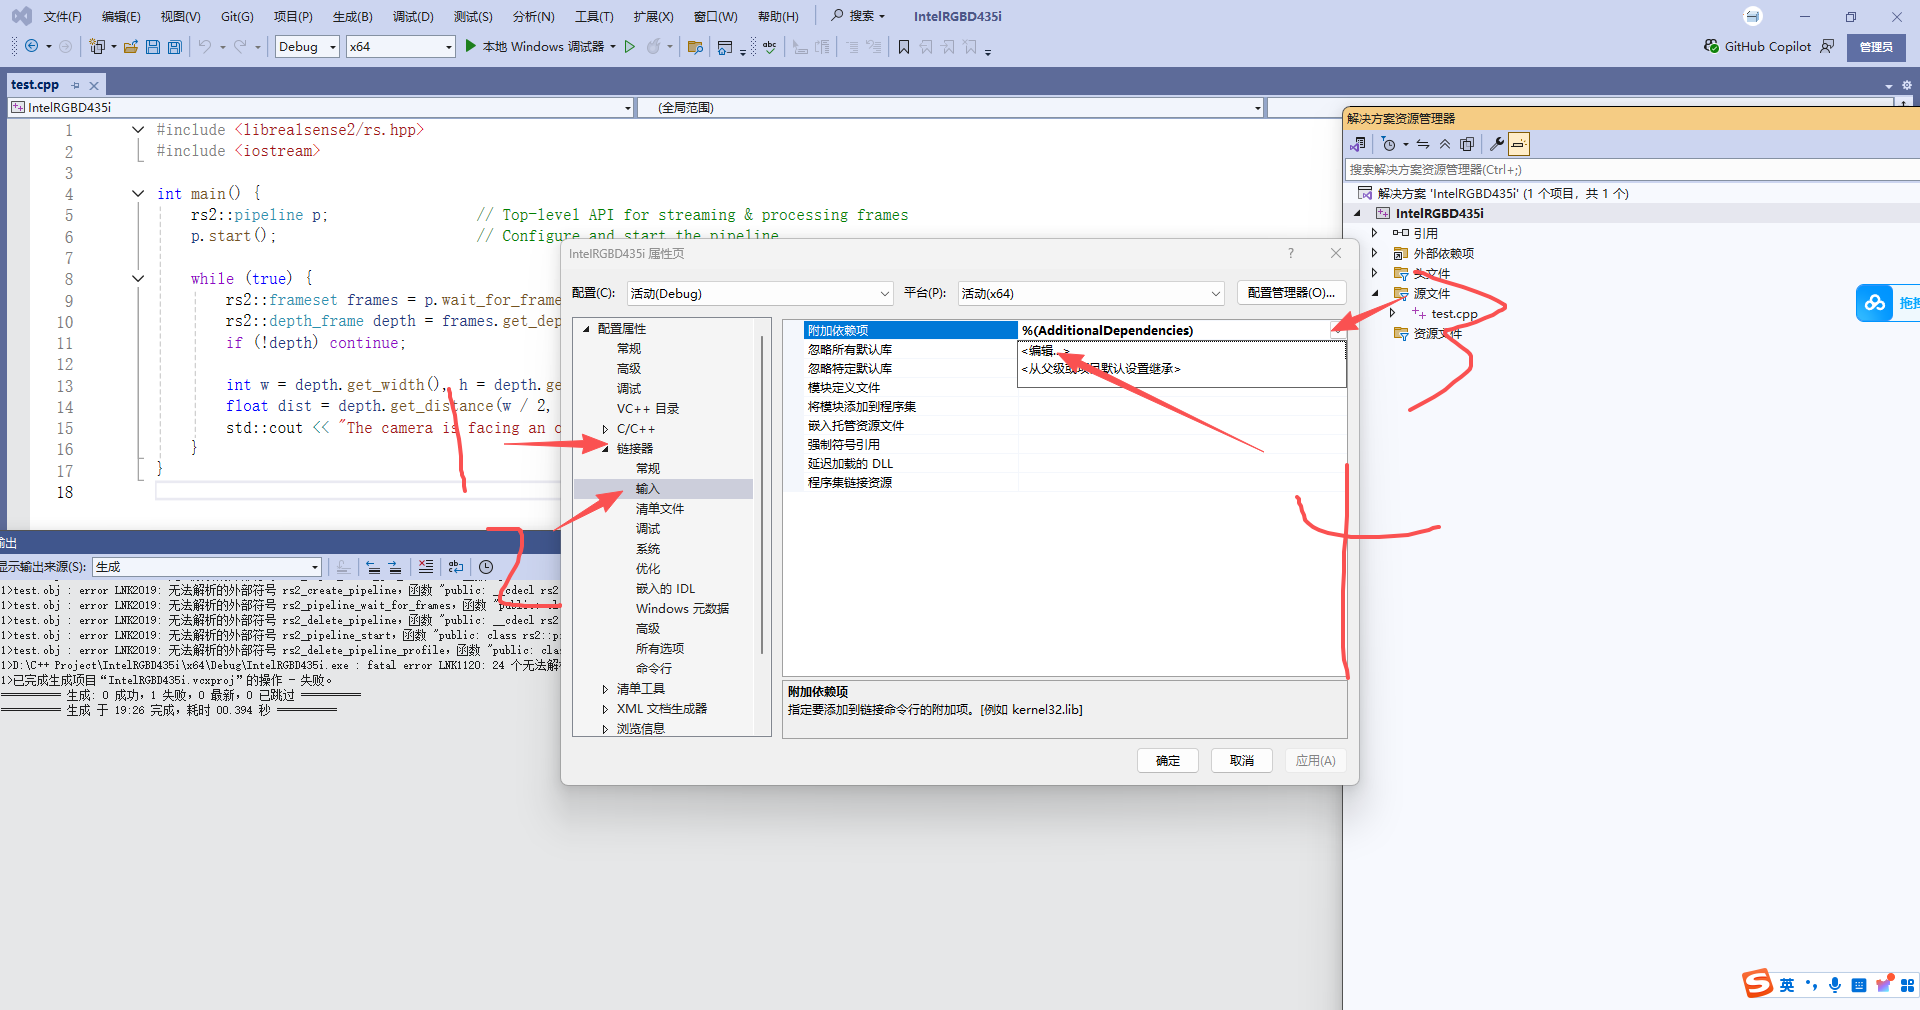
Task: Select 延迟加载的 DLL property row
Action: tap(1075, 464)
